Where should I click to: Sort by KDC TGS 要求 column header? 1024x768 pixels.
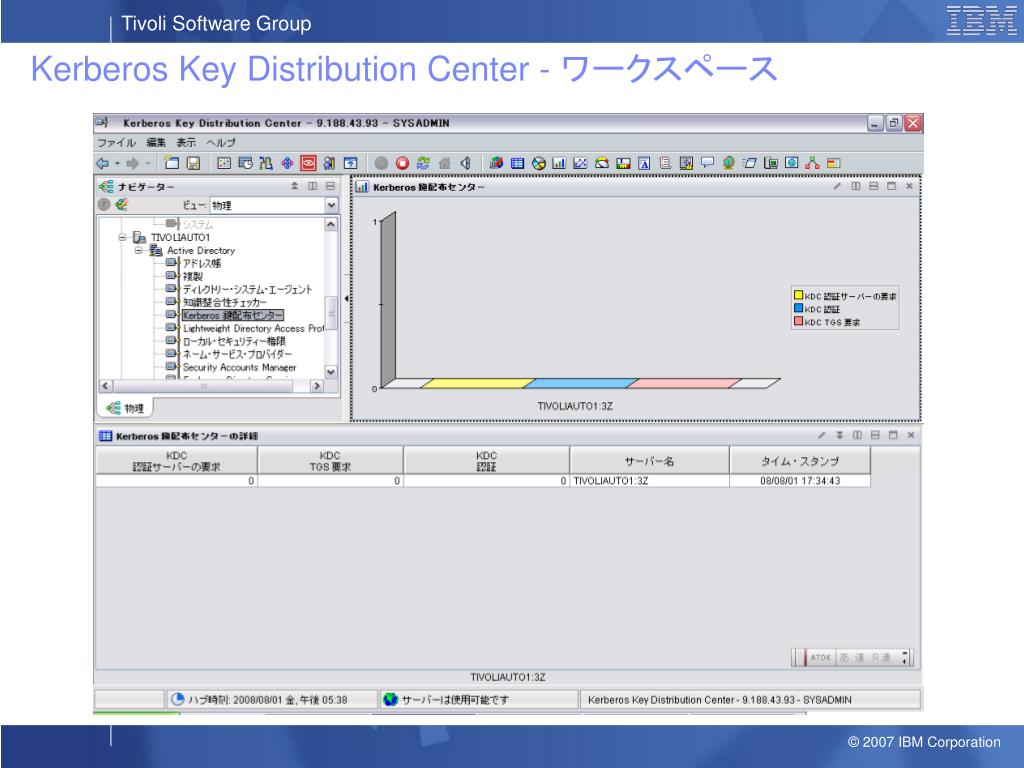click(x=330, y=461)
